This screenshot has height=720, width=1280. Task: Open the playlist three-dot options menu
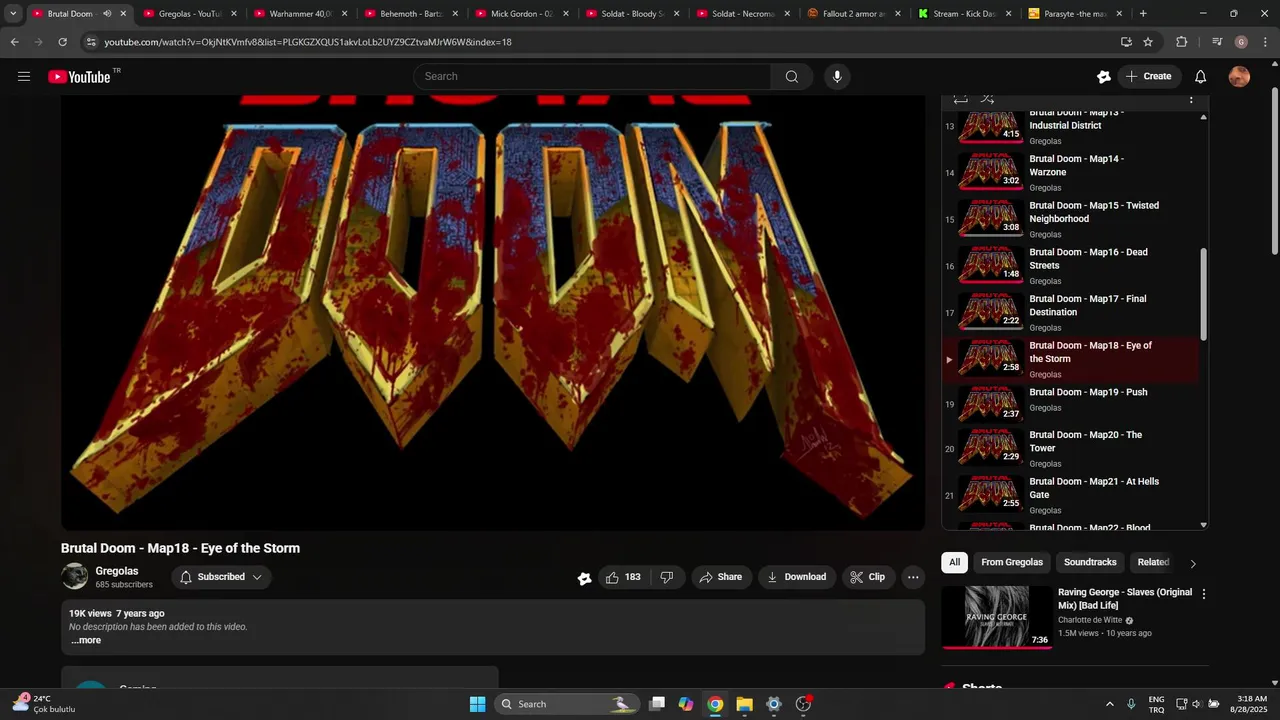coord(1190,99)
